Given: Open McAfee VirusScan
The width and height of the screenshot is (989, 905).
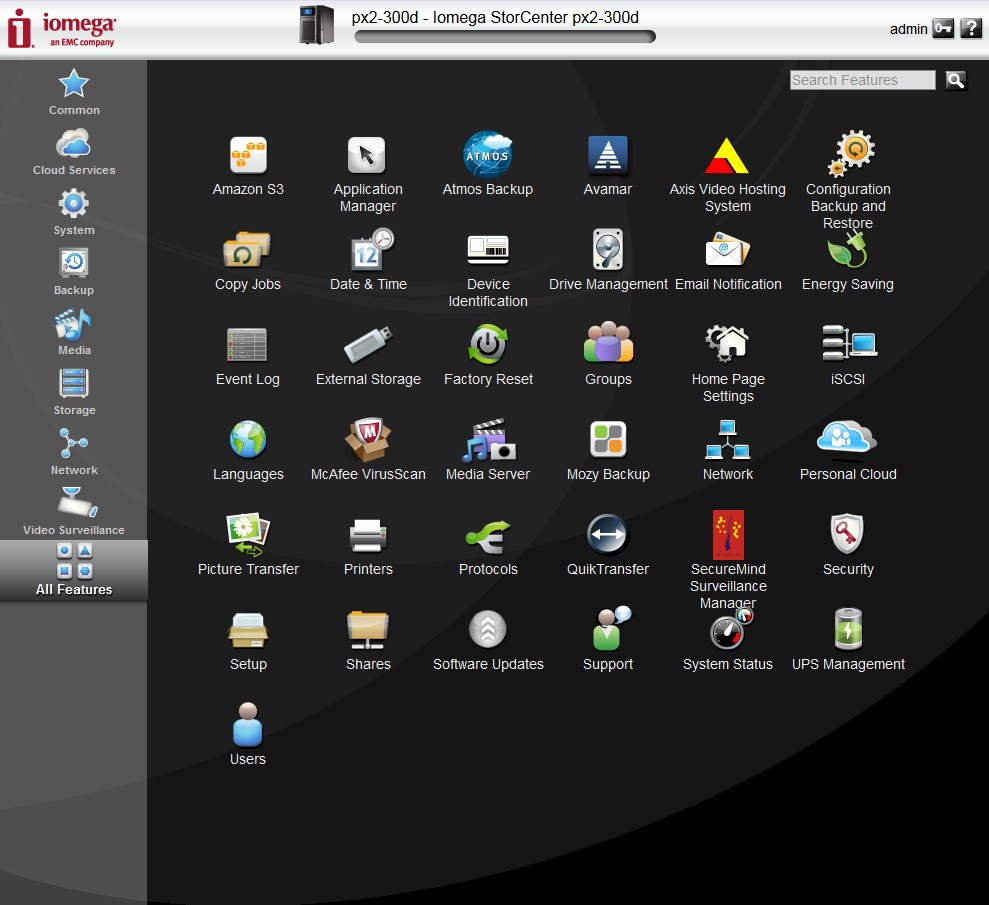Looking at the screenshot, I should 368,449.
